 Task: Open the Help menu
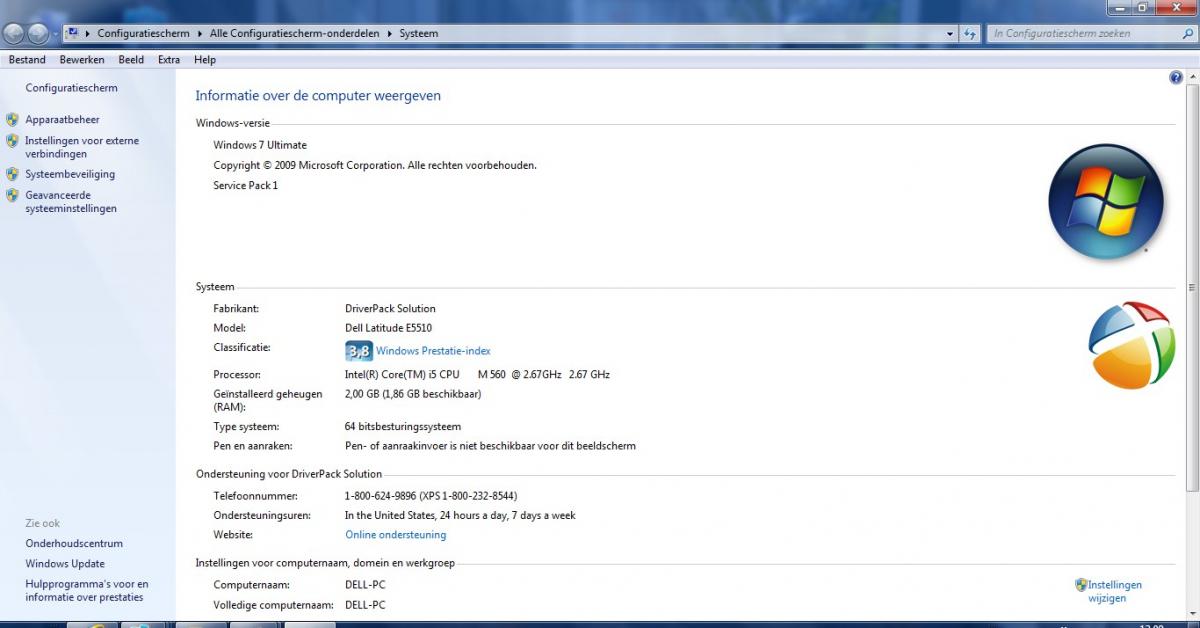point(205,60)
